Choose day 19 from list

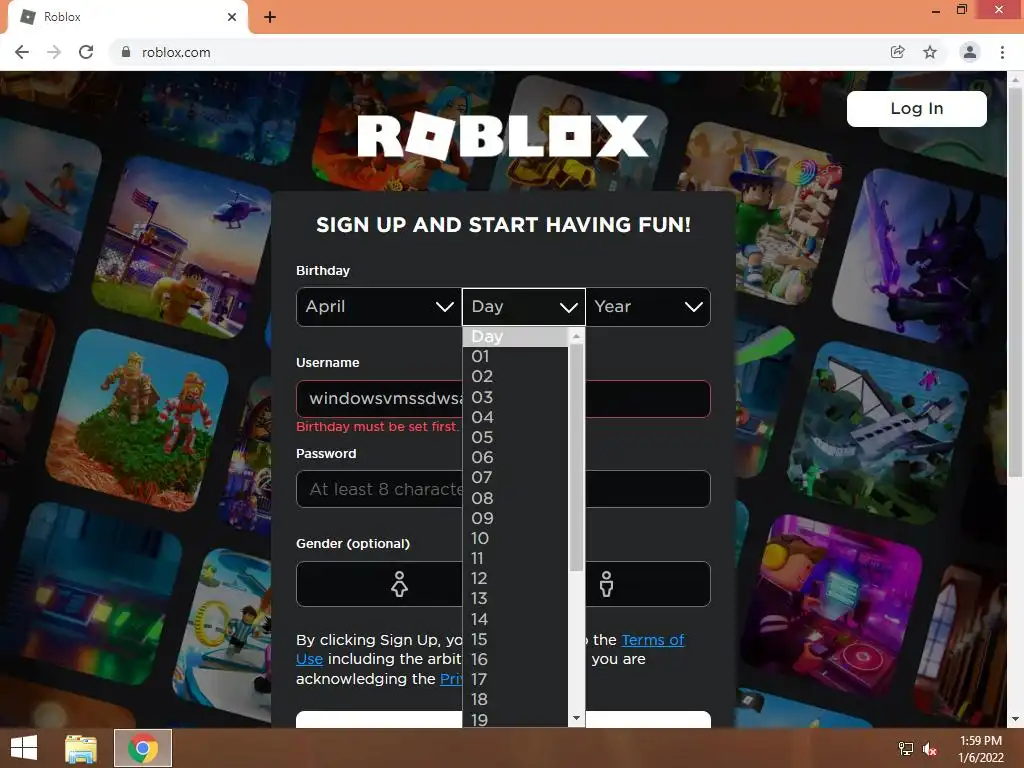(x=515, y=719)
